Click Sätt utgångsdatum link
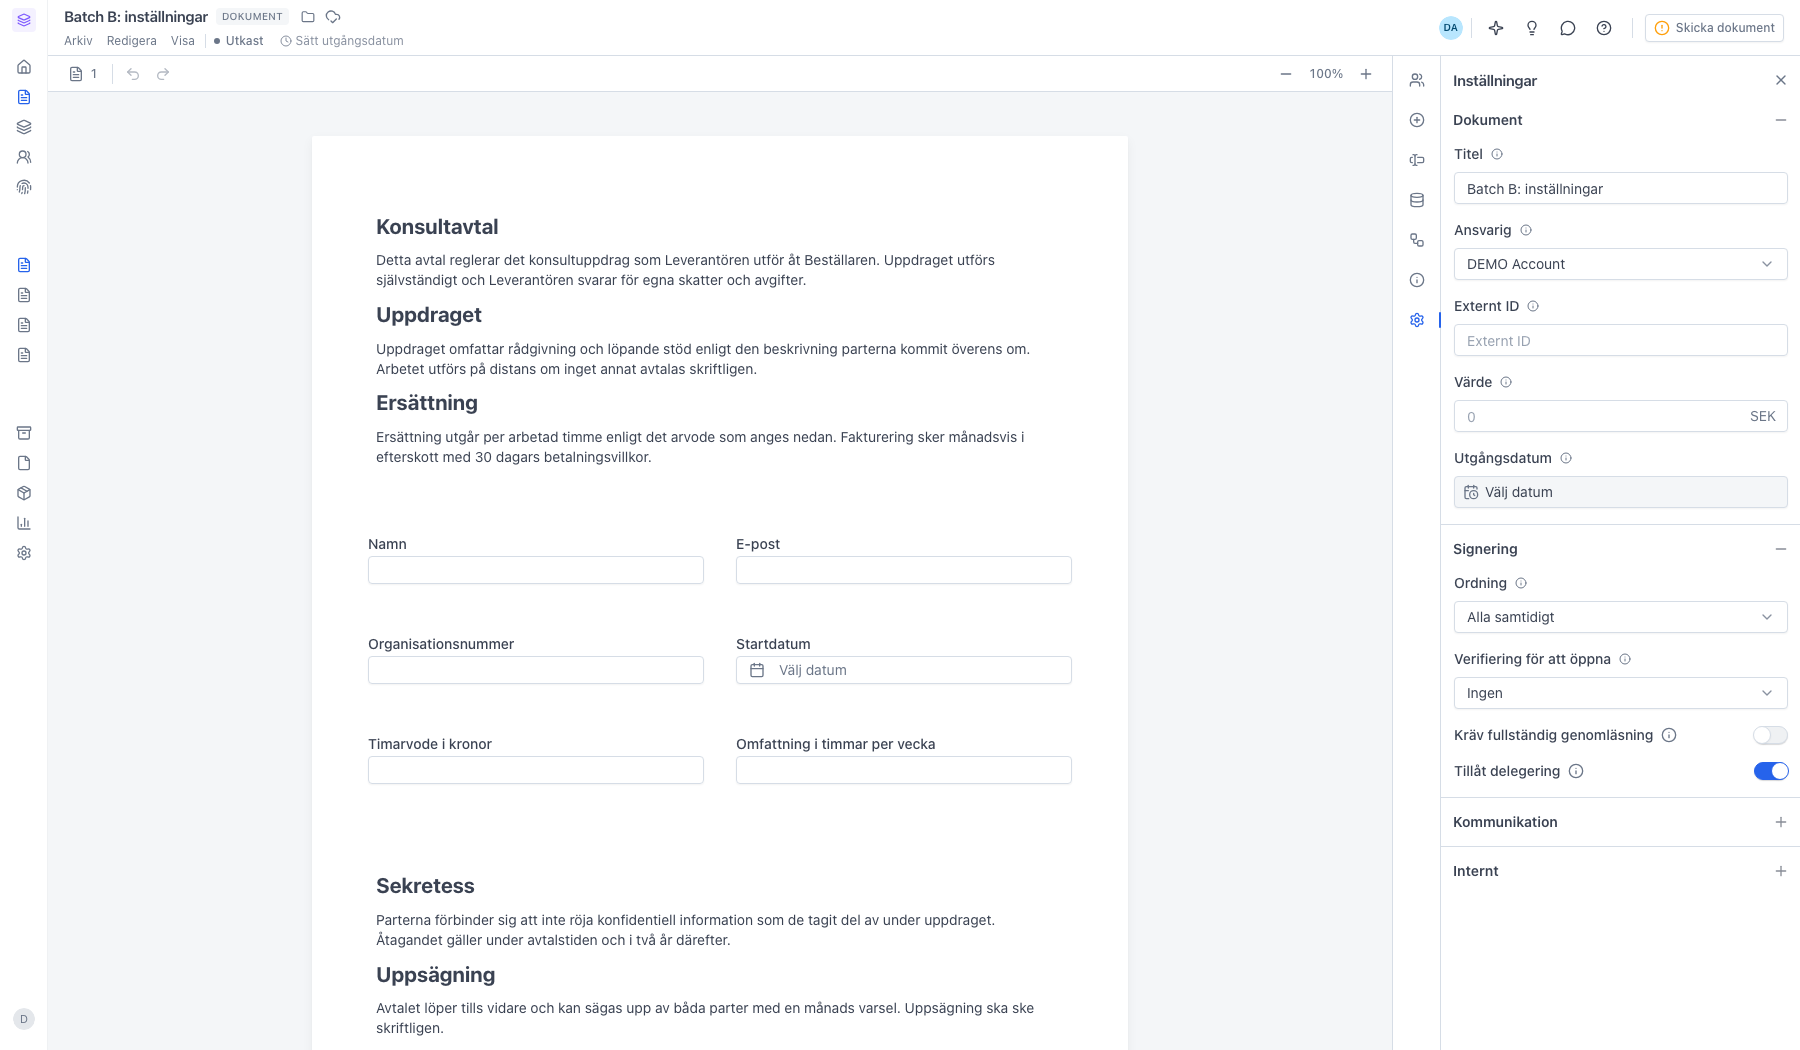Screen dimensions: 1800x1050 tap(342, 41)
